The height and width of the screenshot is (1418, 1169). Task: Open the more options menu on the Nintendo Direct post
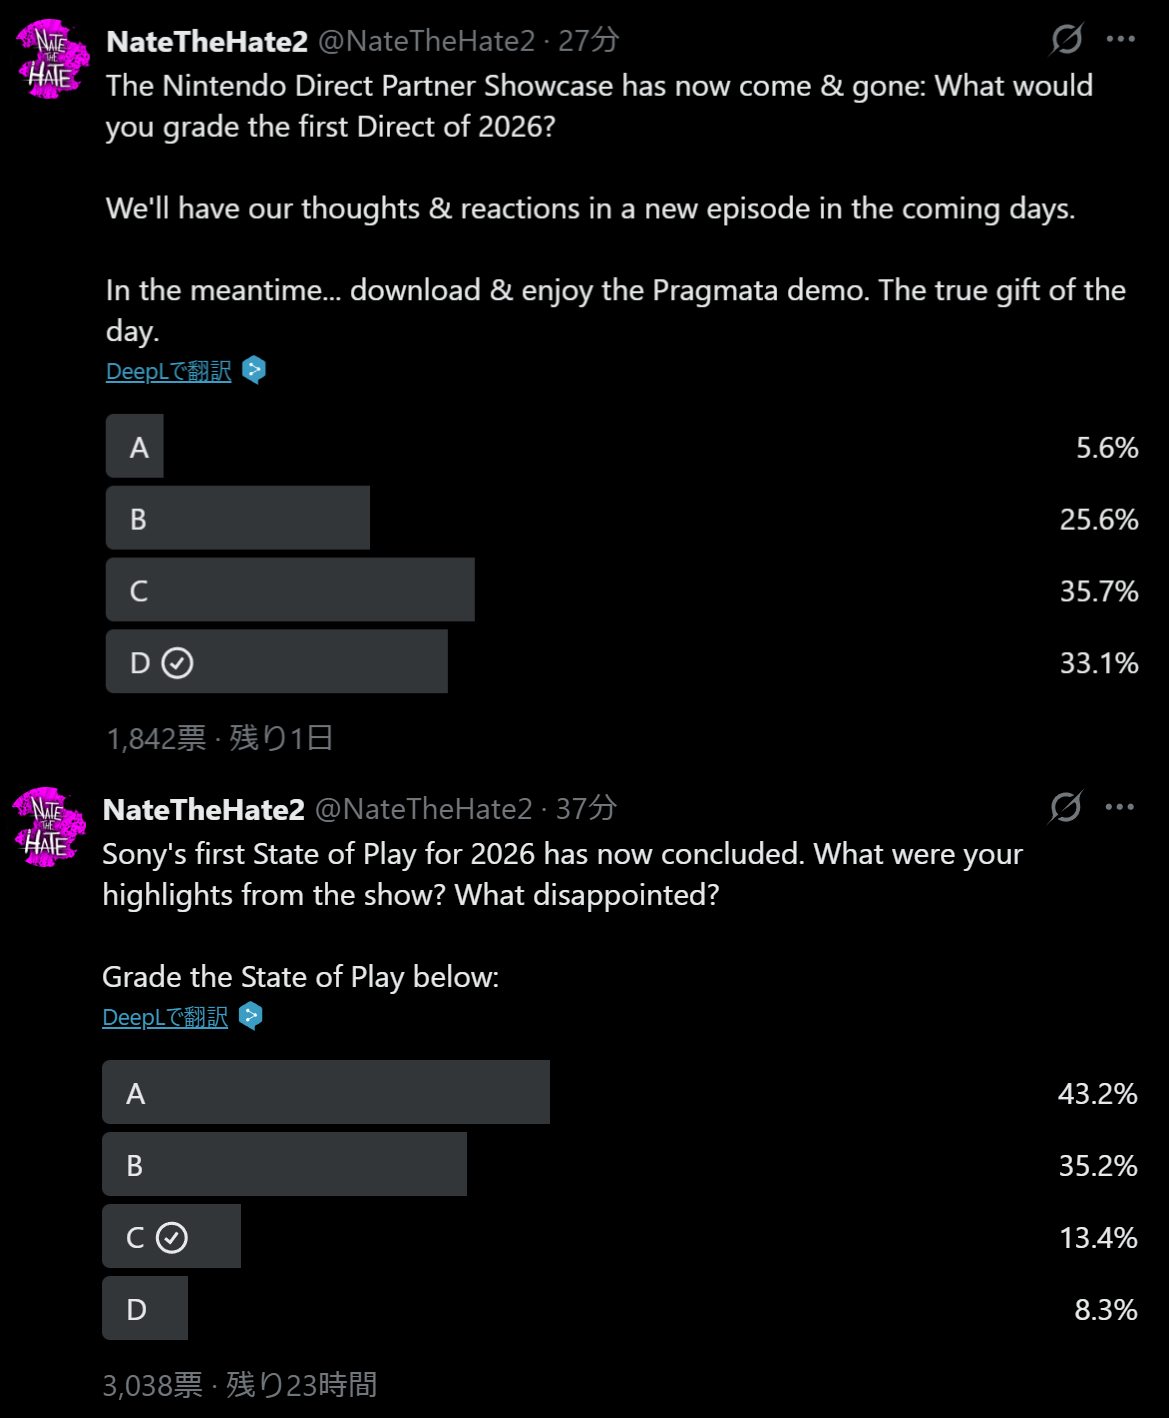tap(1121, 40)
